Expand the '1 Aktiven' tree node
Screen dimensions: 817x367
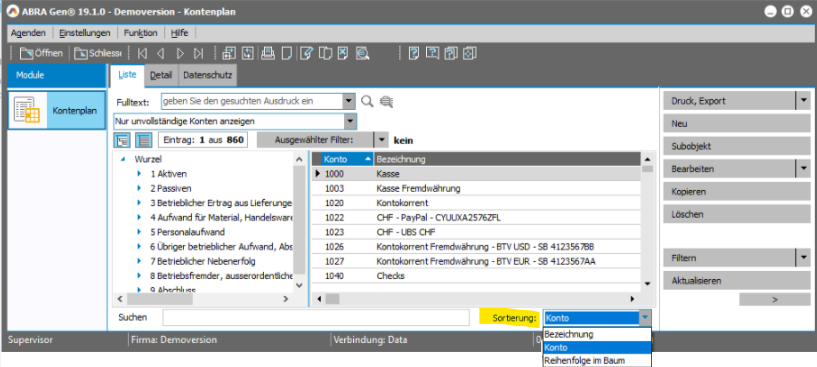click(139, 174)
